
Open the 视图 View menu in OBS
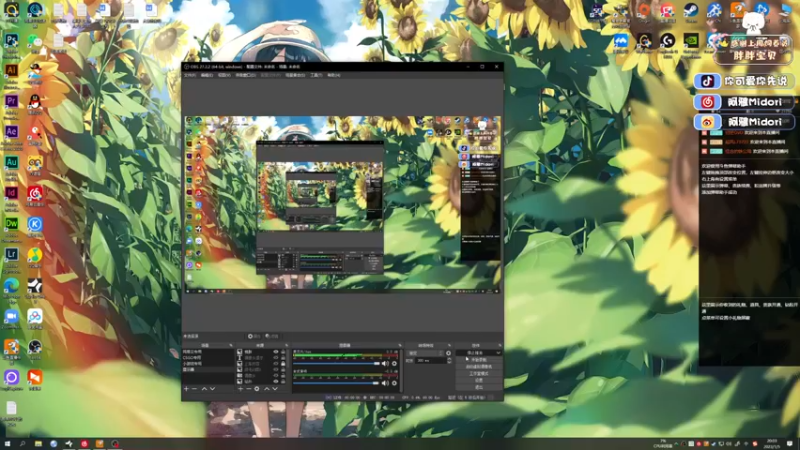tap(223, 75)
